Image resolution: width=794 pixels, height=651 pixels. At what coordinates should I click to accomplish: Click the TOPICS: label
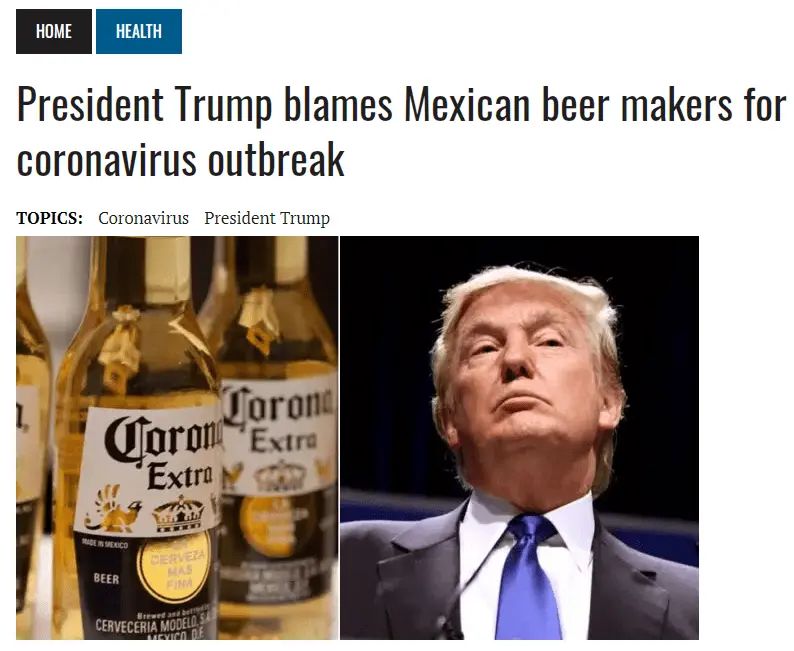(x=50, y=218)
